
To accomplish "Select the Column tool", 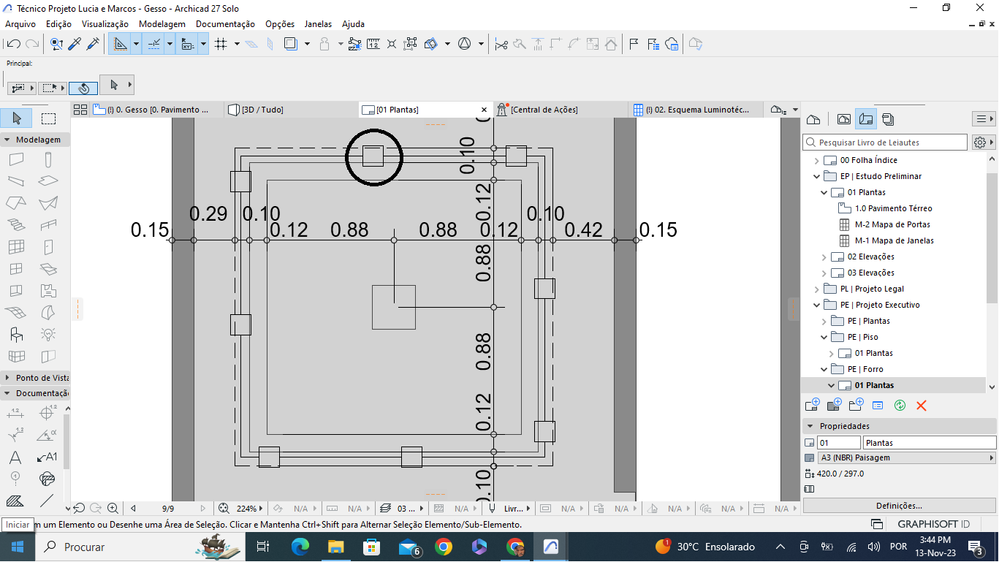I will point(48,159).
